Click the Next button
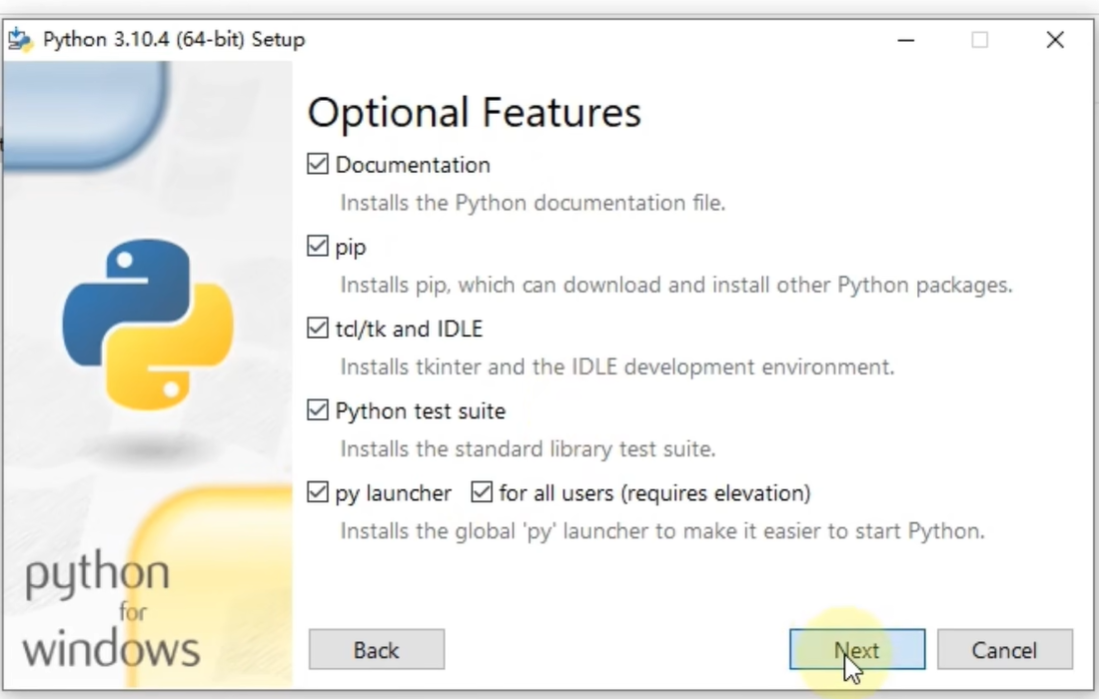Image resolution: width=1099 pixels, height=699 pixels. point(857,650)
